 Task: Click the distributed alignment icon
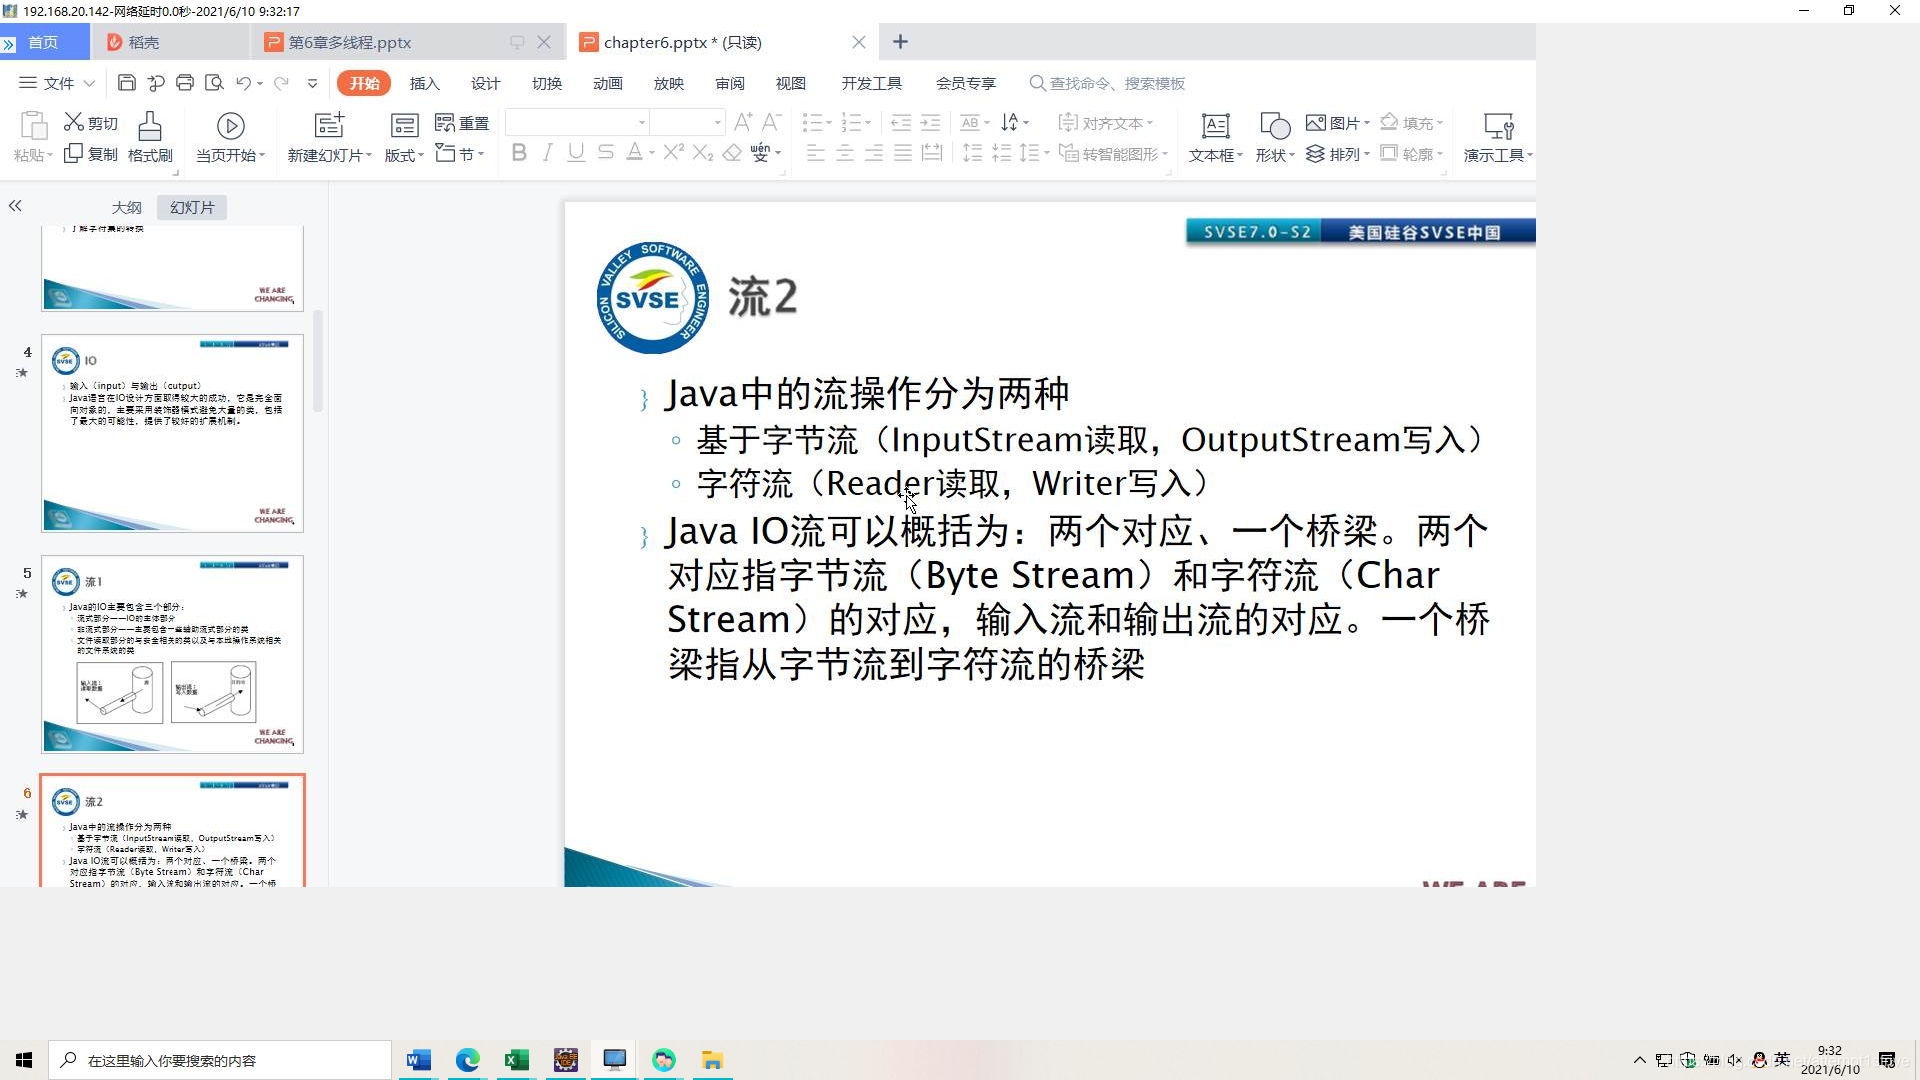pos(932,152)
